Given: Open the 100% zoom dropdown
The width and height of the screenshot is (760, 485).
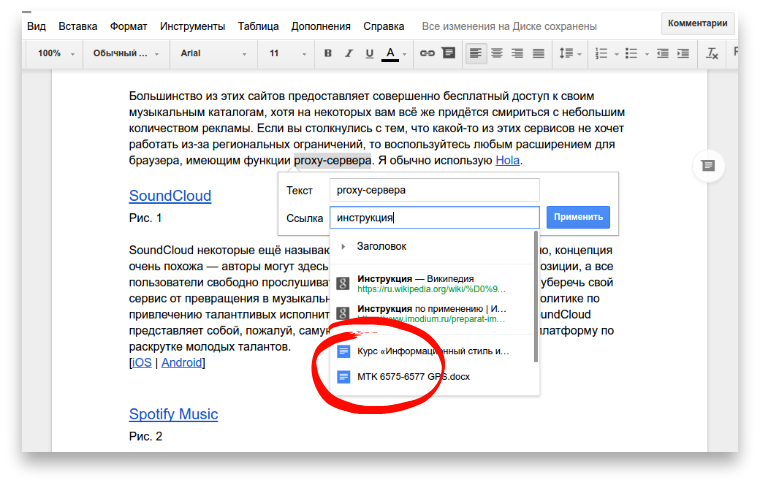Looking at the screenshot, I should [56, 53].
